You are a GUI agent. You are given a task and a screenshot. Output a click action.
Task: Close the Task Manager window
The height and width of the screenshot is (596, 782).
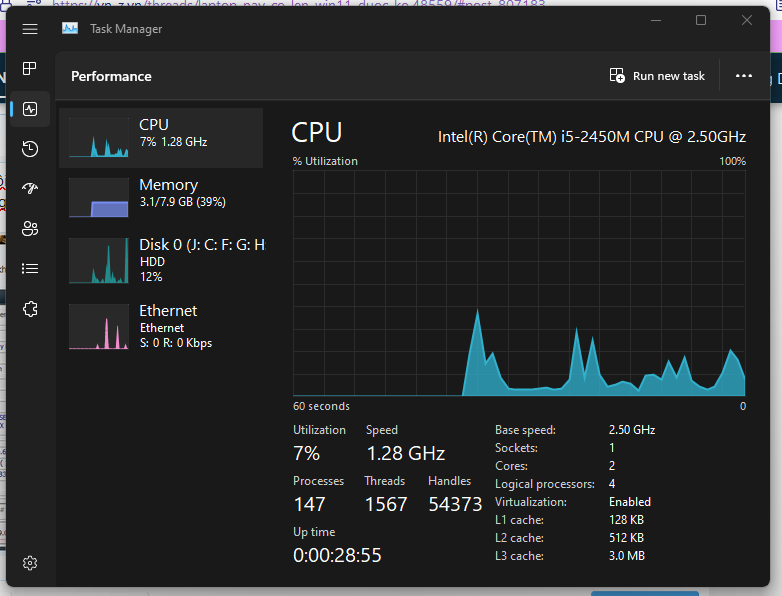click(x=747, y=20)
